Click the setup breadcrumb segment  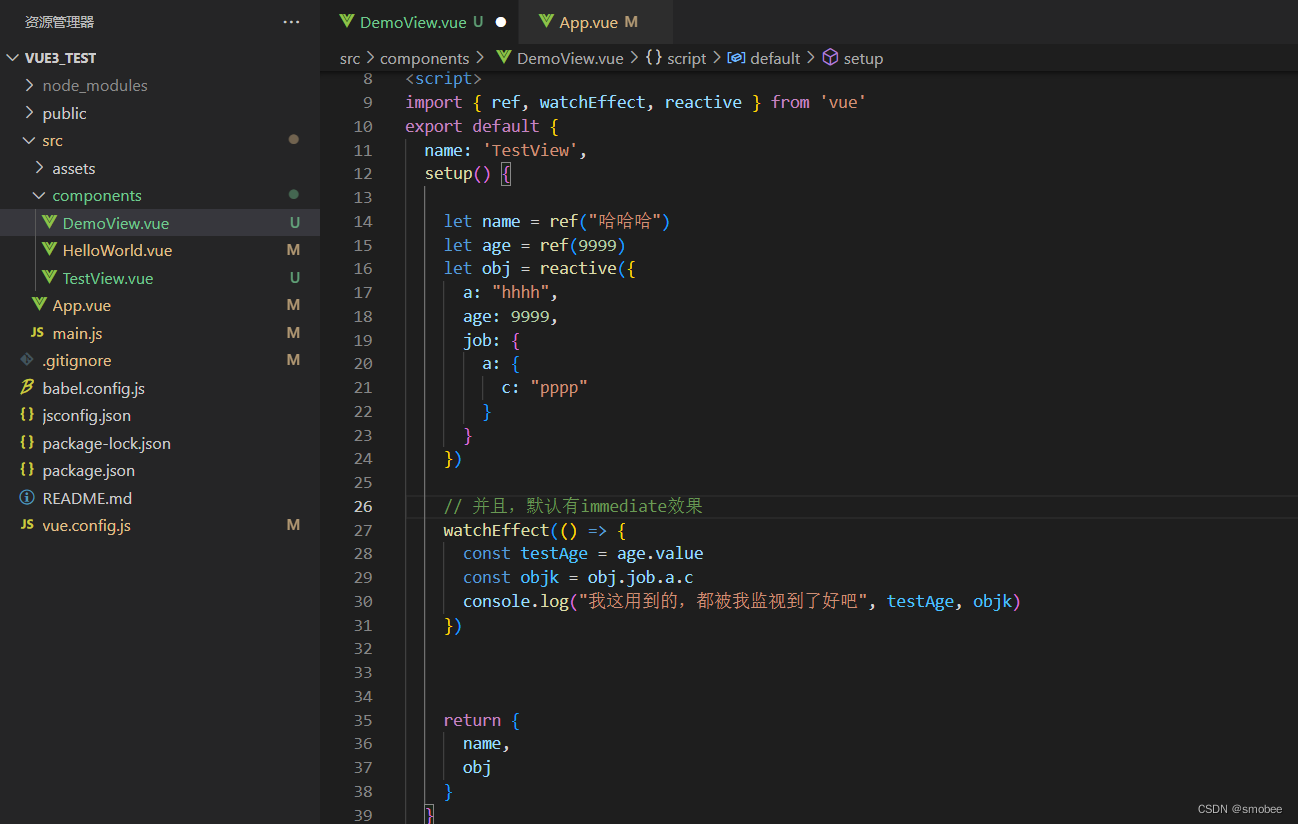(863, 59)
